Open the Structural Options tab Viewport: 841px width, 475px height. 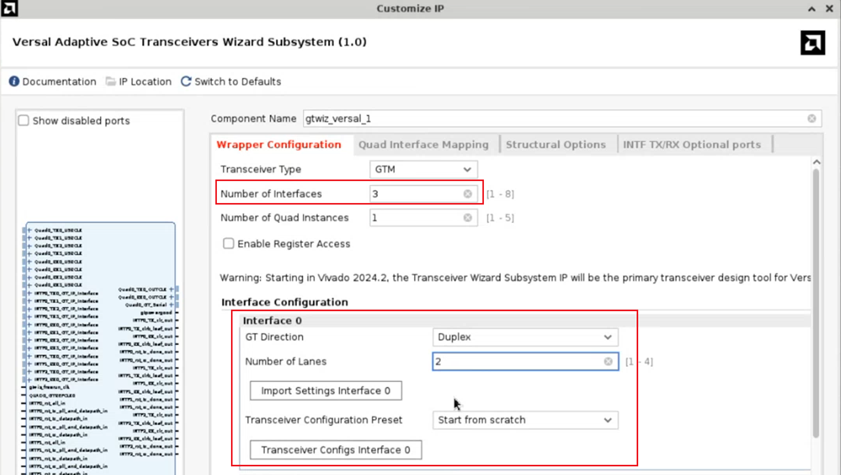pyautogui.click(x=556, y=145)
